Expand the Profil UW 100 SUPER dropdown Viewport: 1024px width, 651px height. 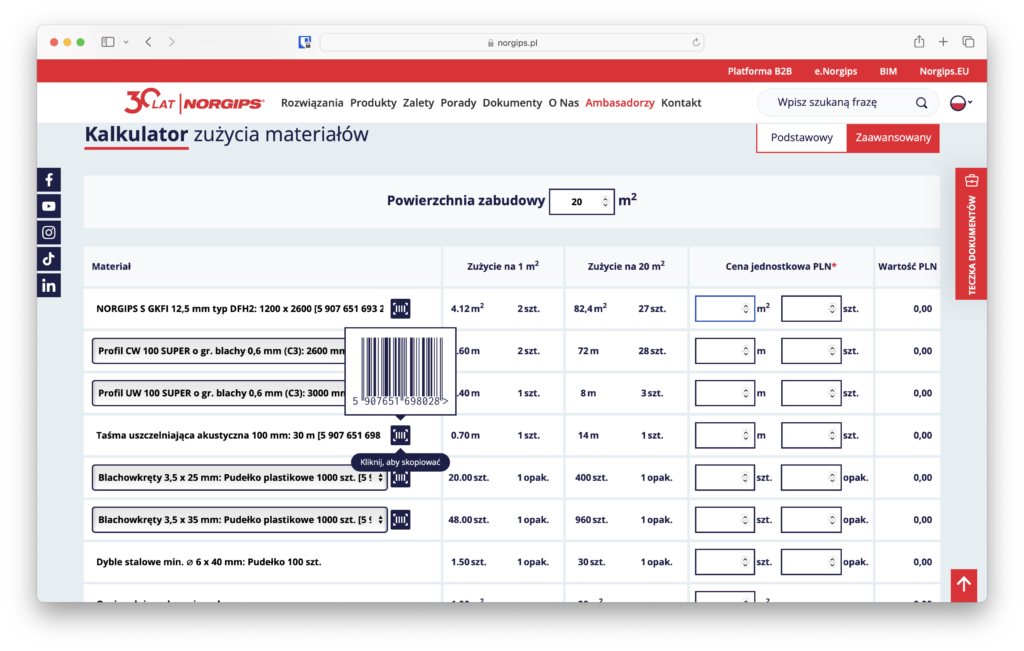coord(218,393)
